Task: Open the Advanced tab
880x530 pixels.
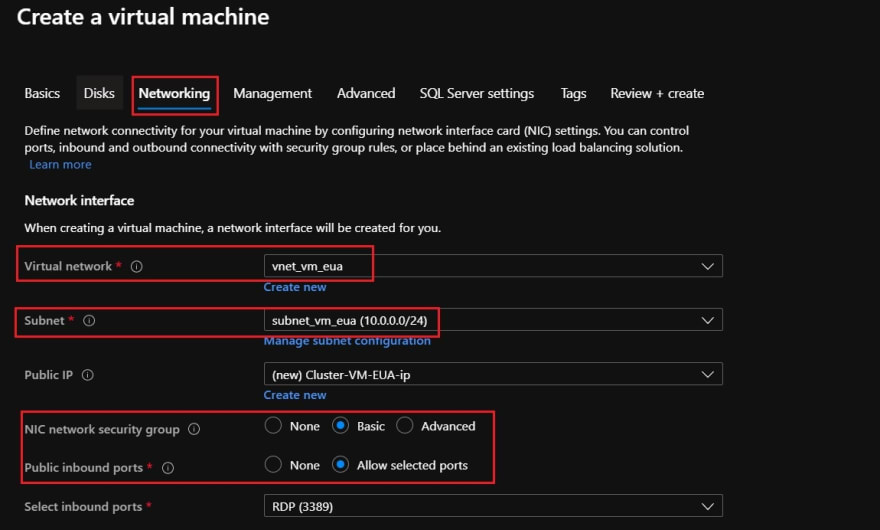Action: 366,93
